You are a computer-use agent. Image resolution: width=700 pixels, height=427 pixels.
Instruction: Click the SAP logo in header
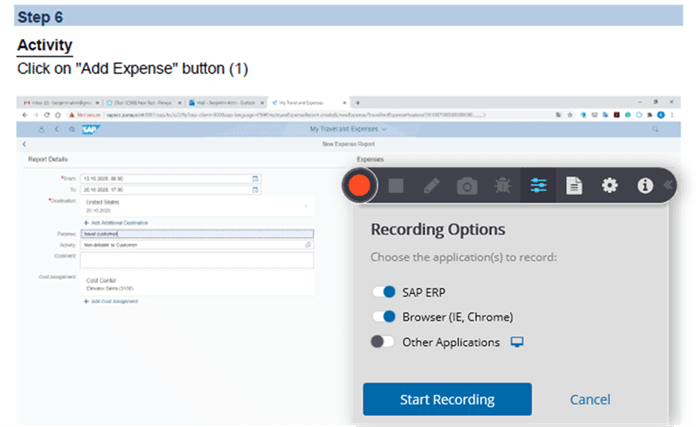click(x=91, y=130)
